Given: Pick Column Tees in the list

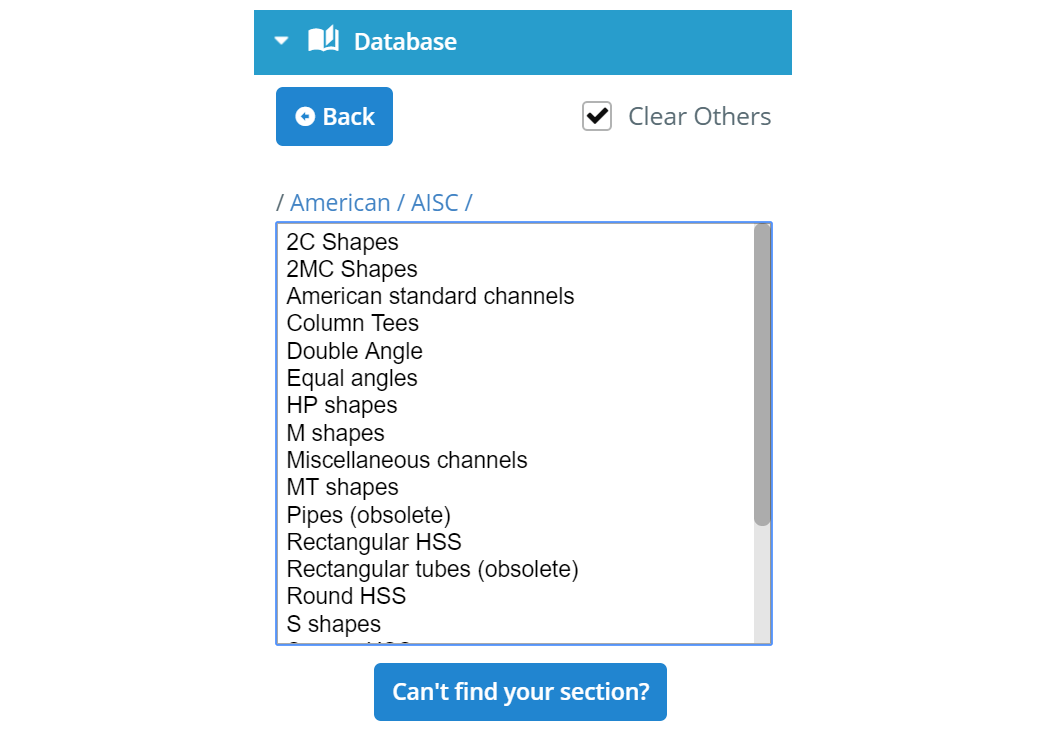Looking at the screenshot, I should pos(515,323).
